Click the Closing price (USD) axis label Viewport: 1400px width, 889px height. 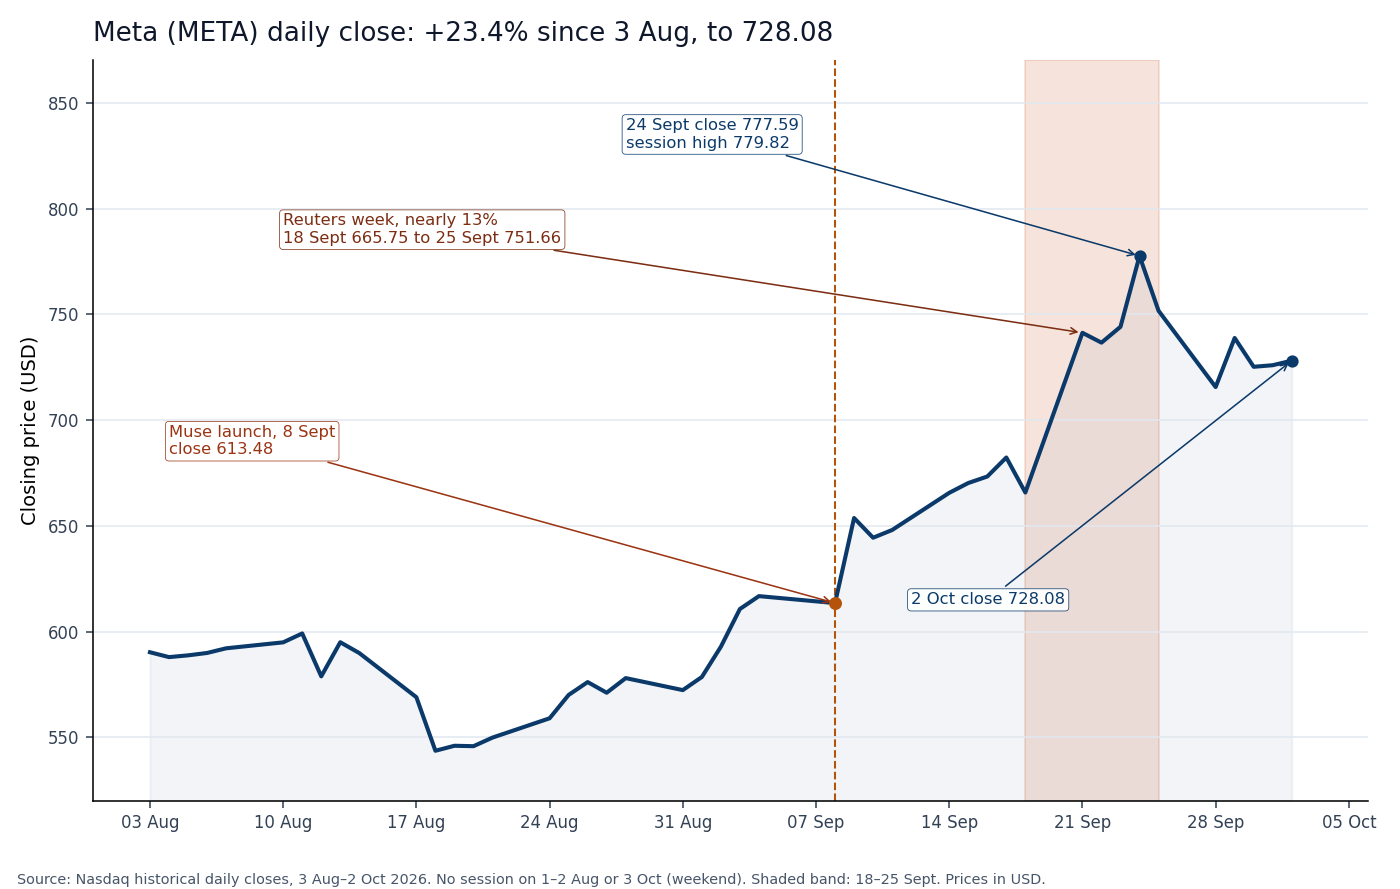pos(30,430)
